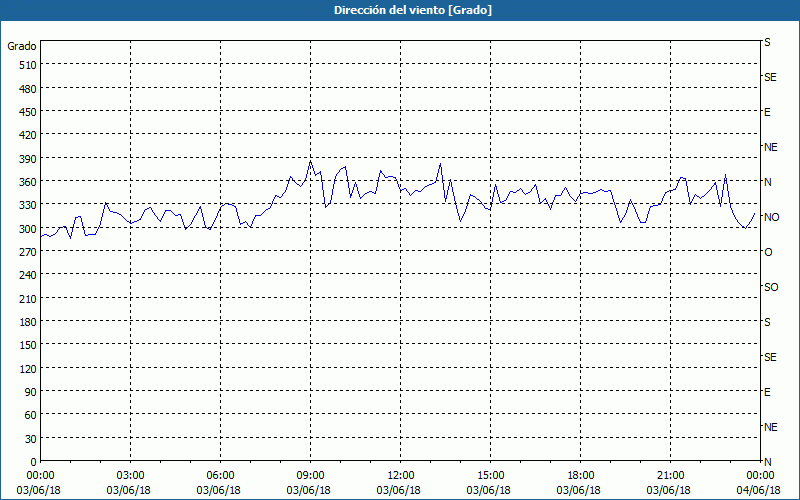Select the 18:00 time axis label
The width and height of the screenshot is (800, 500).
click(x=580, y=476)
